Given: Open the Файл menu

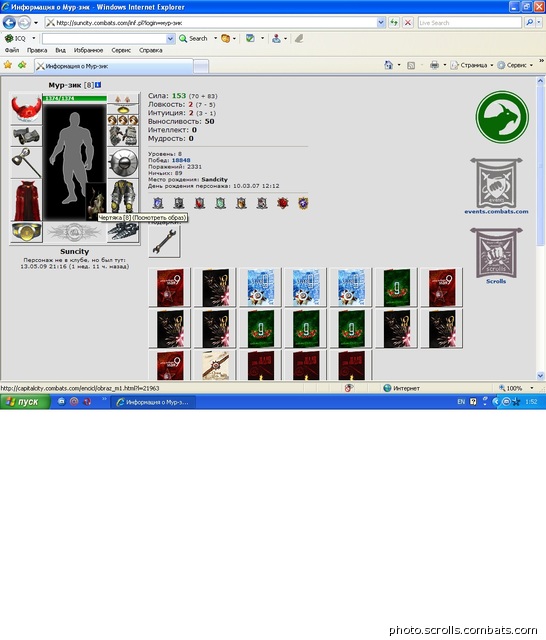Looking at the screenshot, I should (x=12, y=50).
